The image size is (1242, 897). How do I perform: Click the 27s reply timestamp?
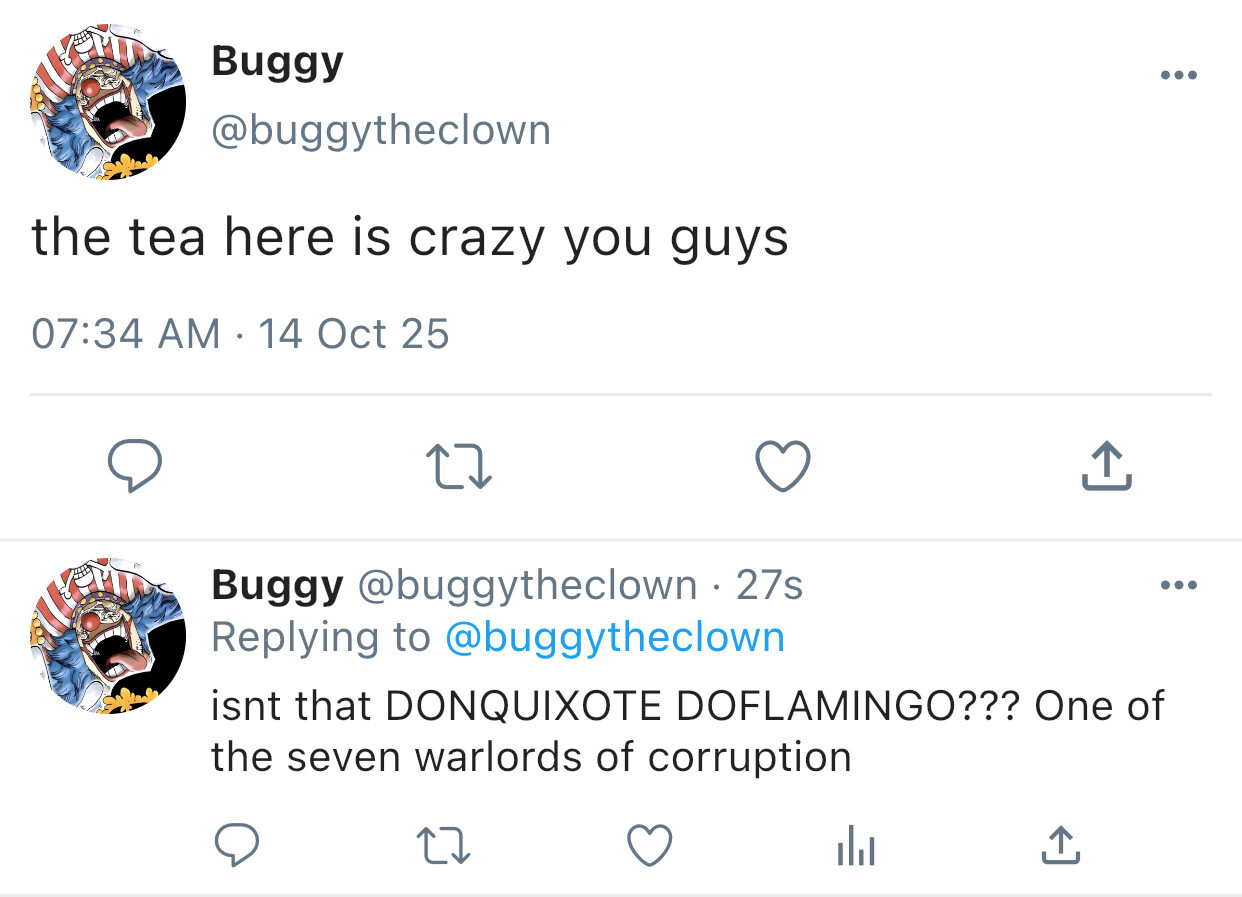tap(769, 586)
